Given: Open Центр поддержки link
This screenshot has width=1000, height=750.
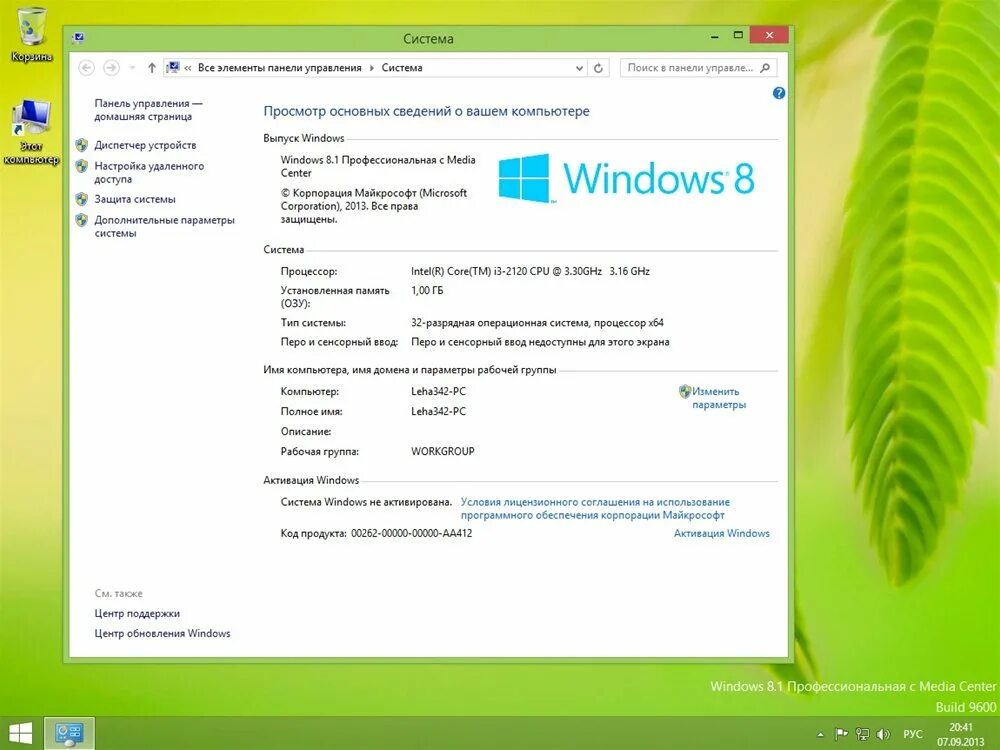Looking at the screenshot, I should [x=137, y=614].
